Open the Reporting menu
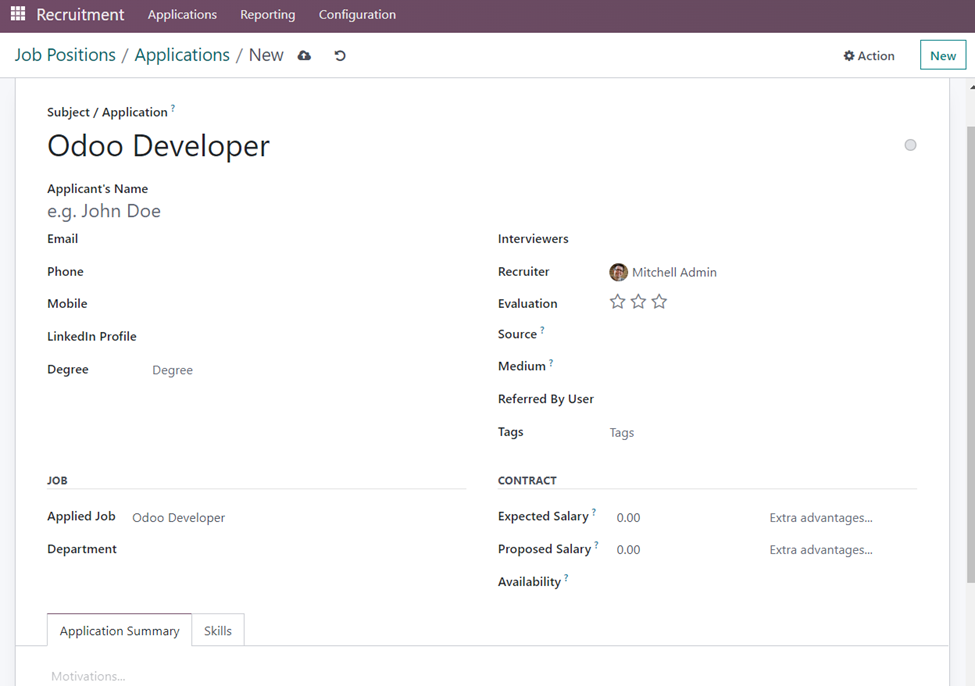 [x=267, y=15]
